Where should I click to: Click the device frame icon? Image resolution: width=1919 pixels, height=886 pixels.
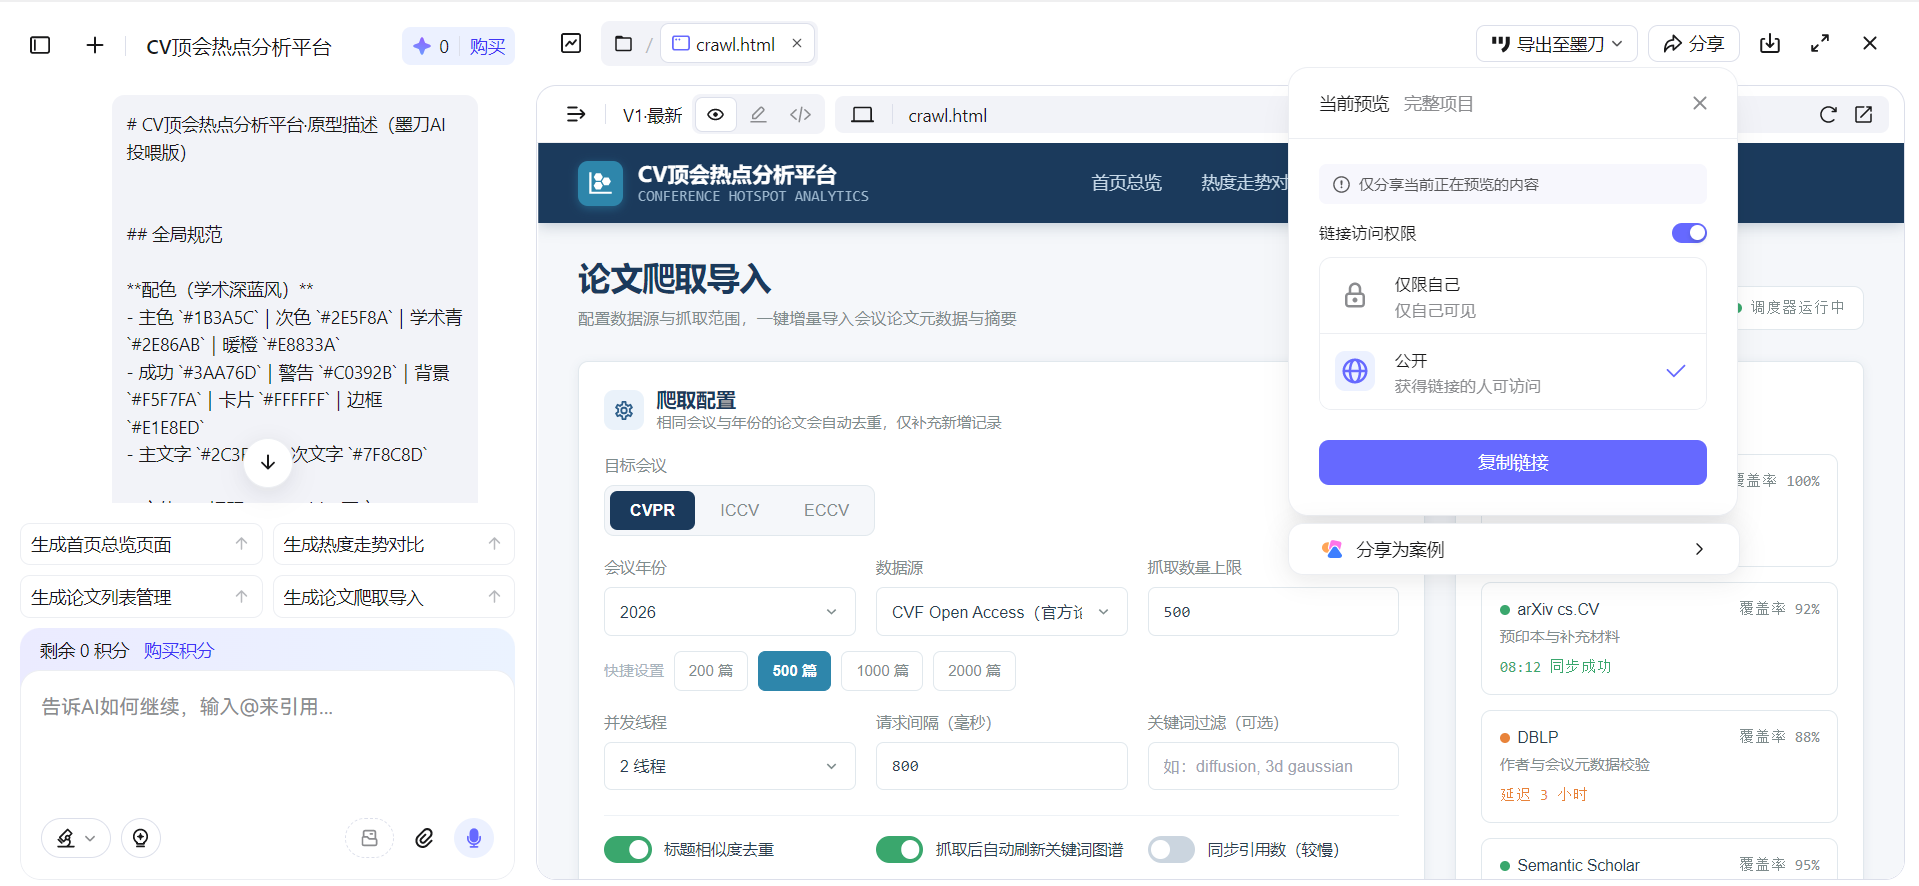862,115
